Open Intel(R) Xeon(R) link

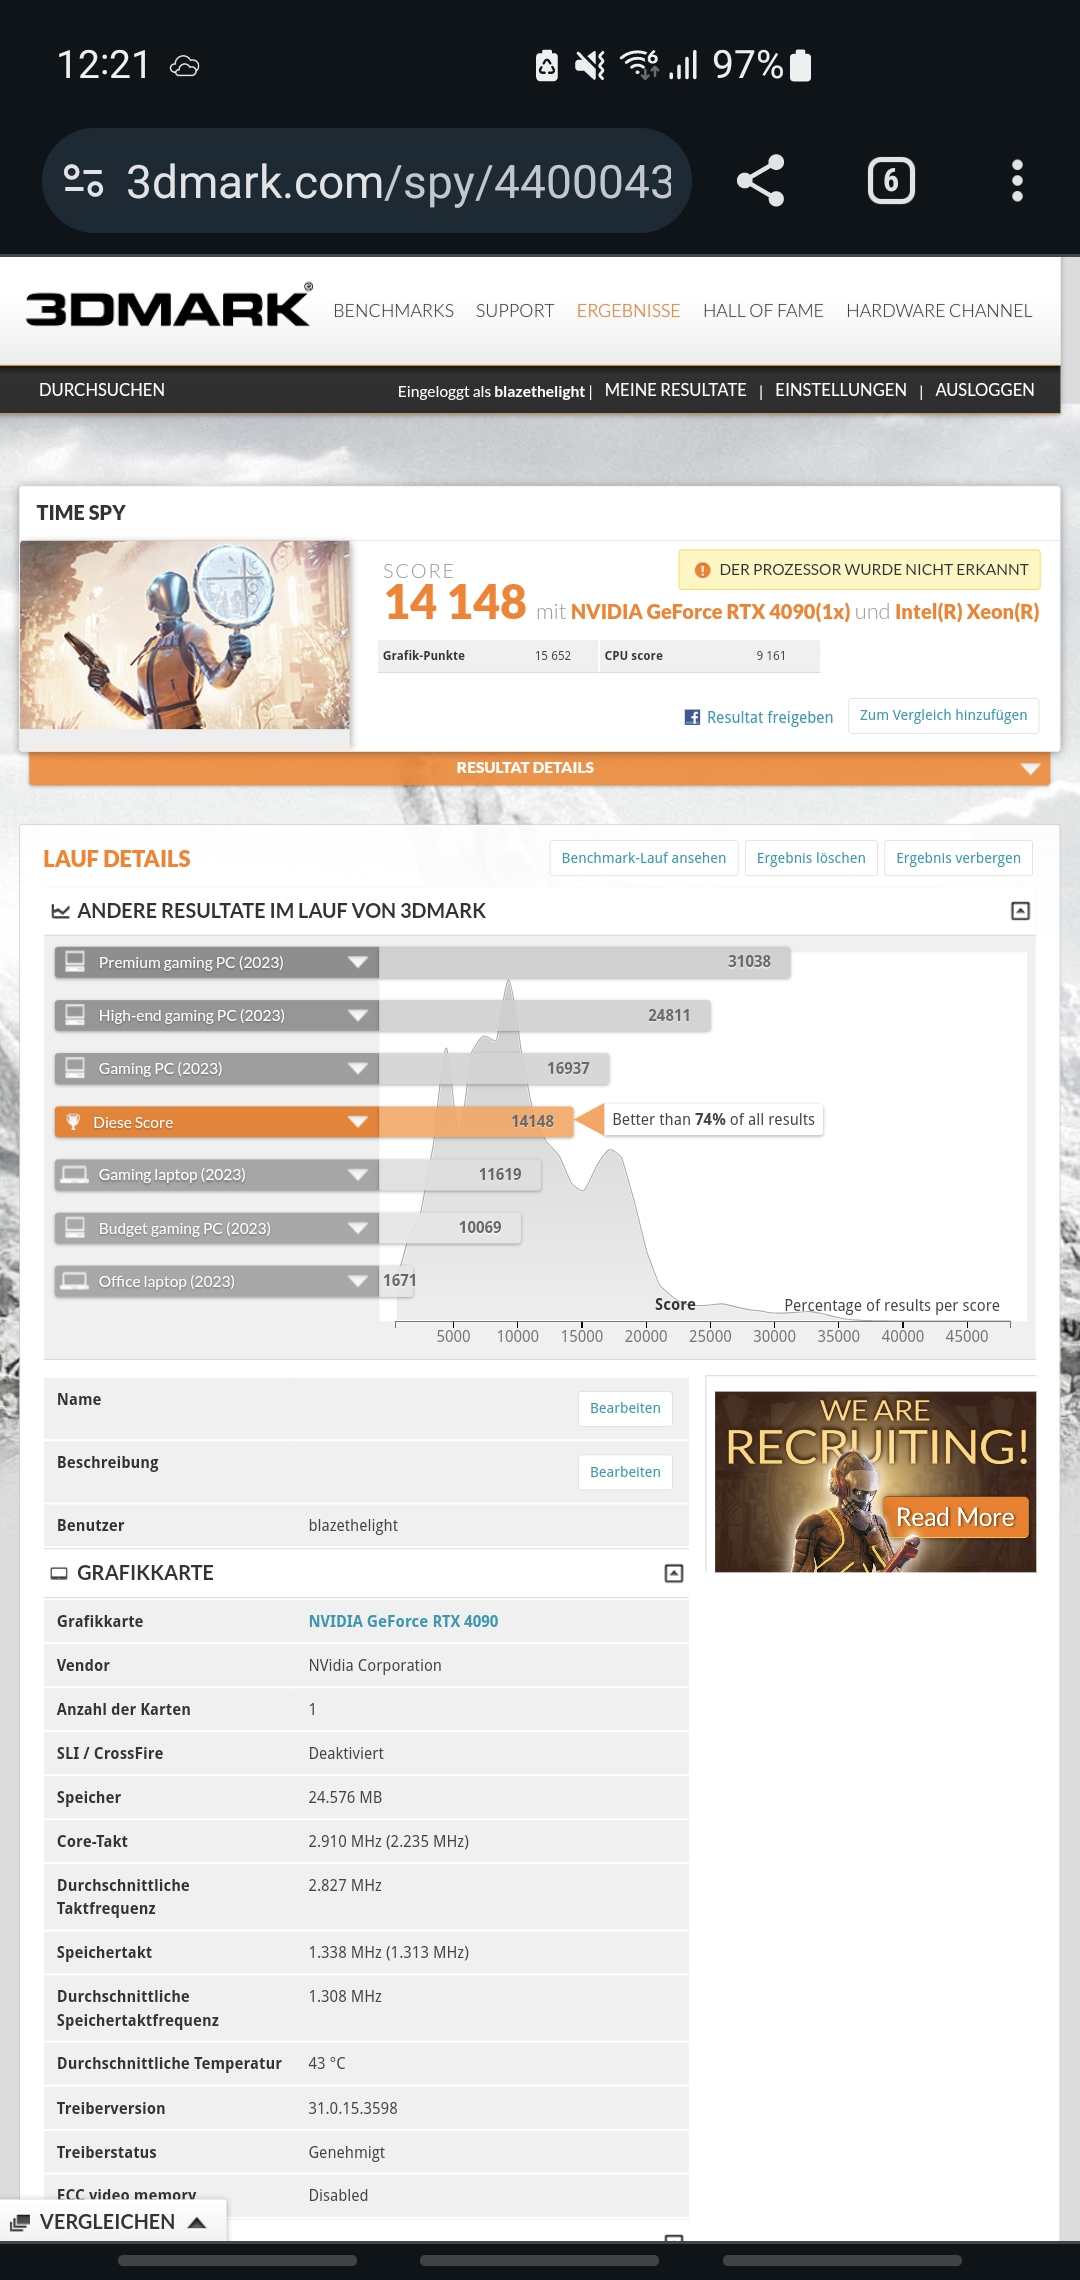pos(967,612)
